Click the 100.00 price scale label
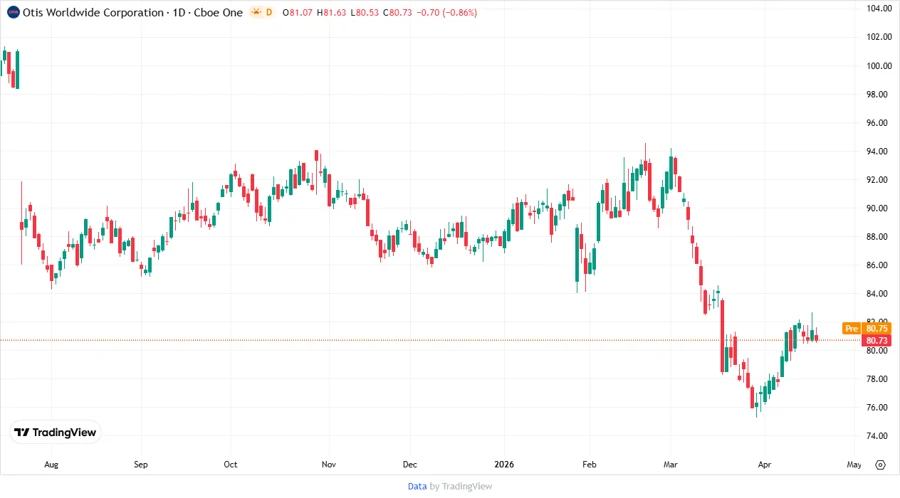The height and width of the screenshot is (498, 900). (879, 65)
